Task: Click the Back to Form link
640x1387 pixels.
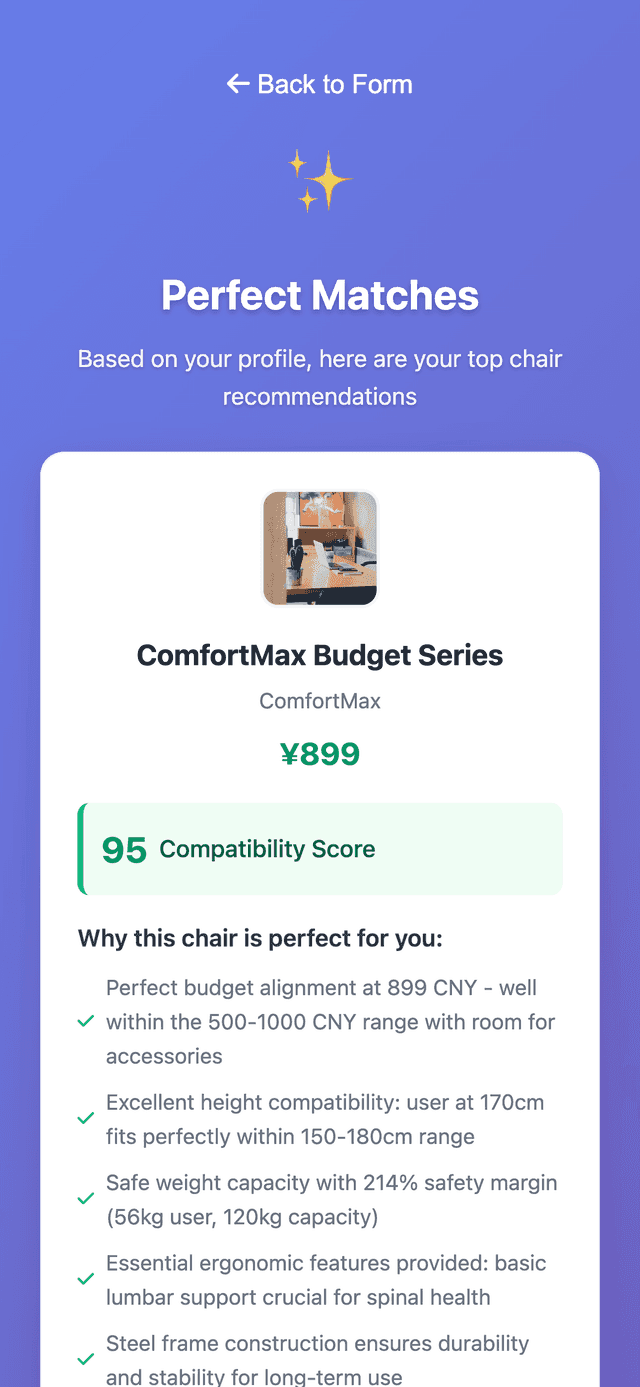Action: (320, 84)
